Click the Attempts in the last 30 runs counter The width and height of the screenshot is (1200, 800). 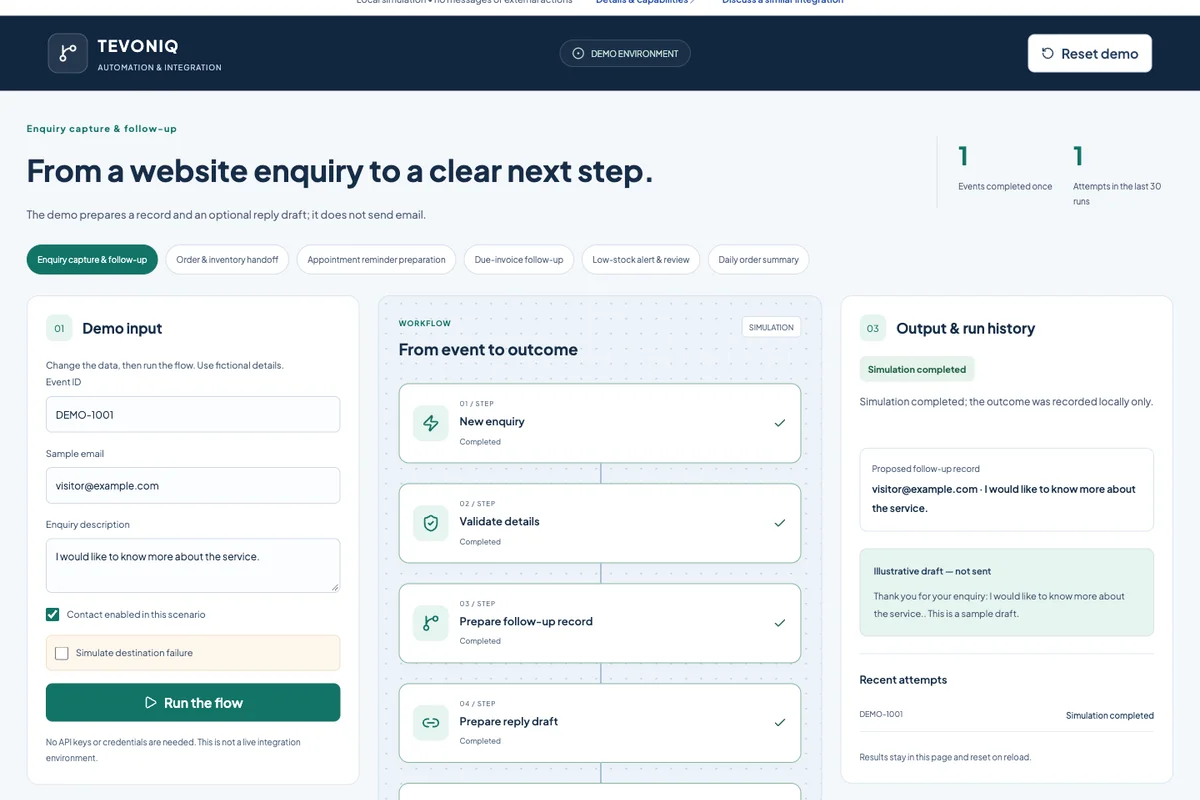click(1118, 175)
